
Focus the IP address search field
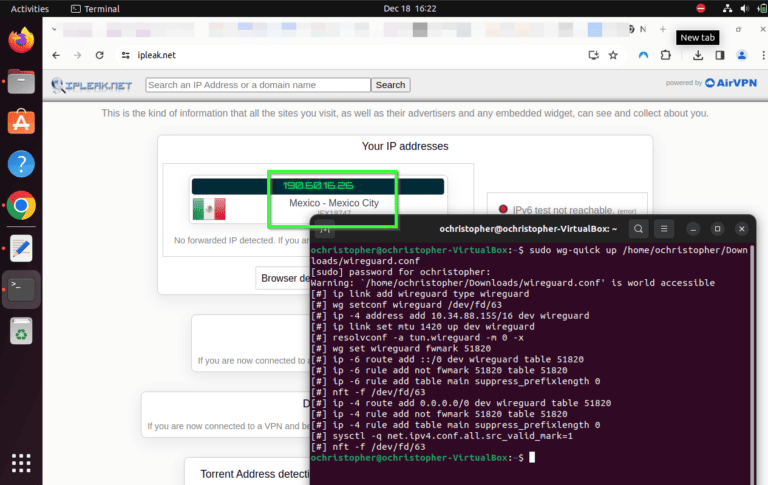click(x=257, y=85)
